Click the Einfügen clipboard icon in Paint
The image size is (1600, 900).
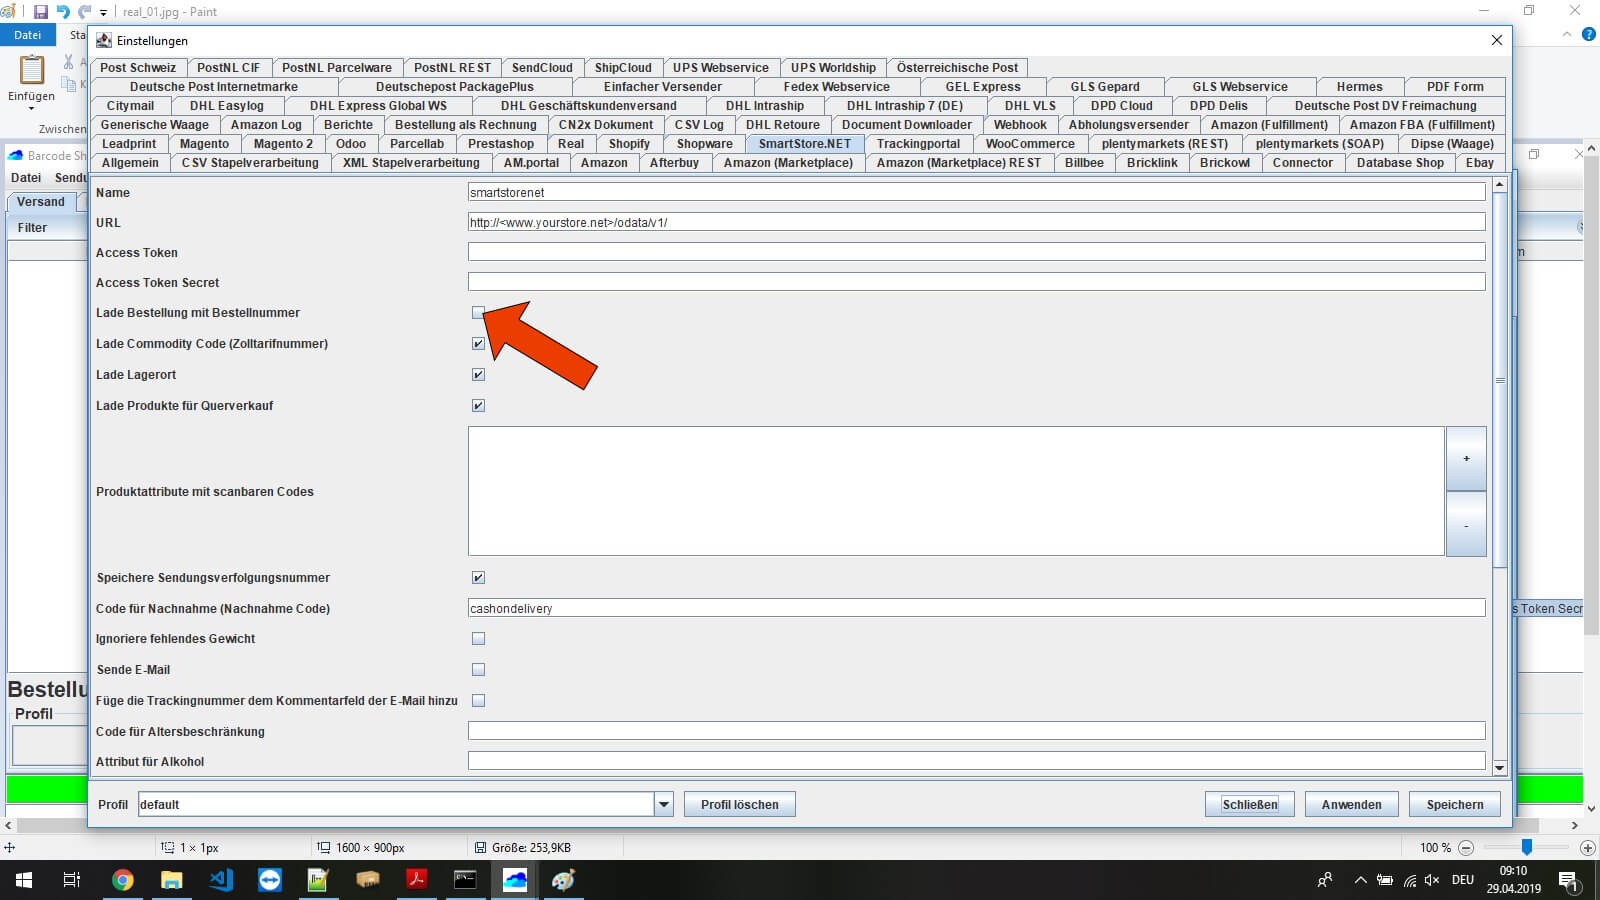(32, 70)
